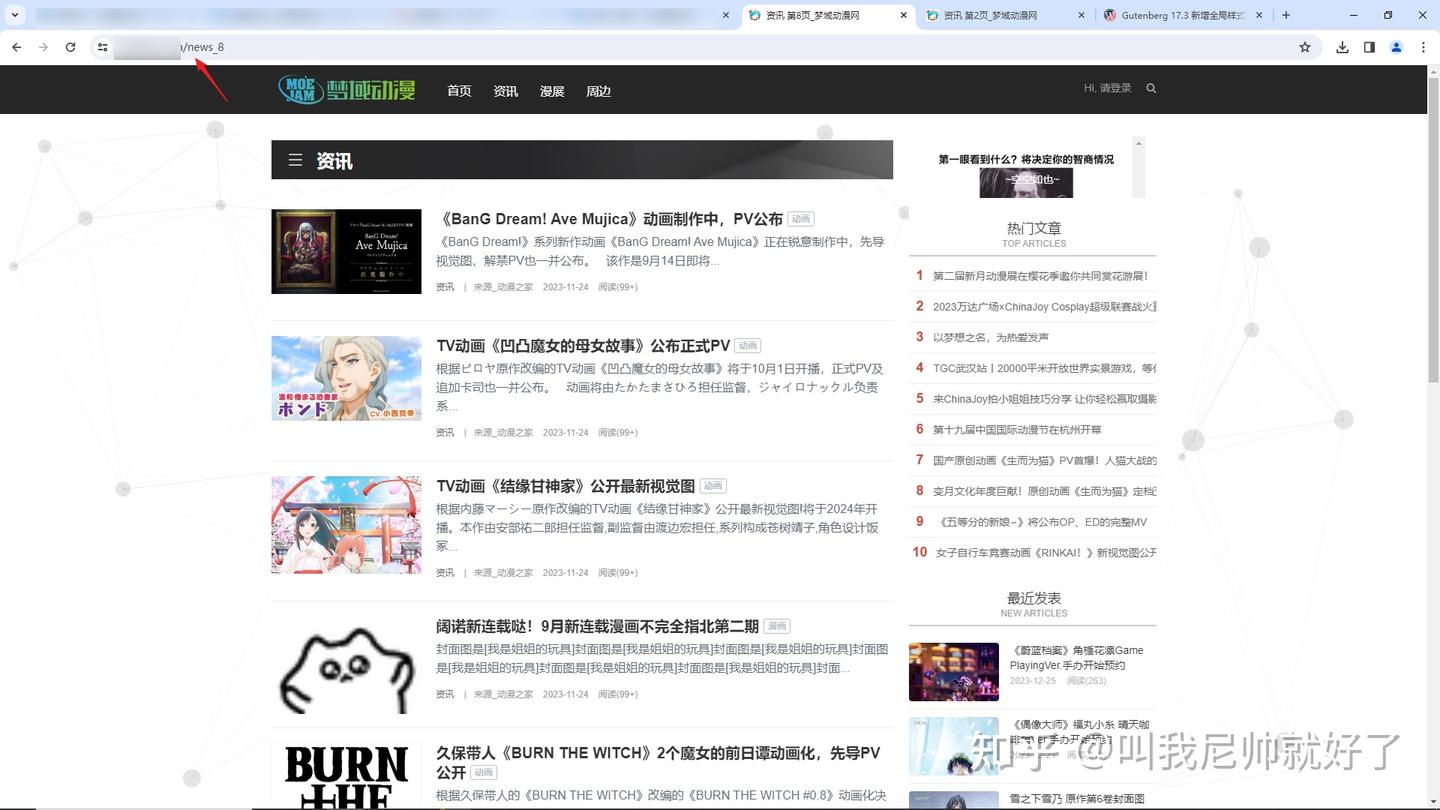Image resolution: width=1440 pixels, height=810 pixels.
Task: Open the Chrome three-dot menu
Action: [x=1423, y=47]
